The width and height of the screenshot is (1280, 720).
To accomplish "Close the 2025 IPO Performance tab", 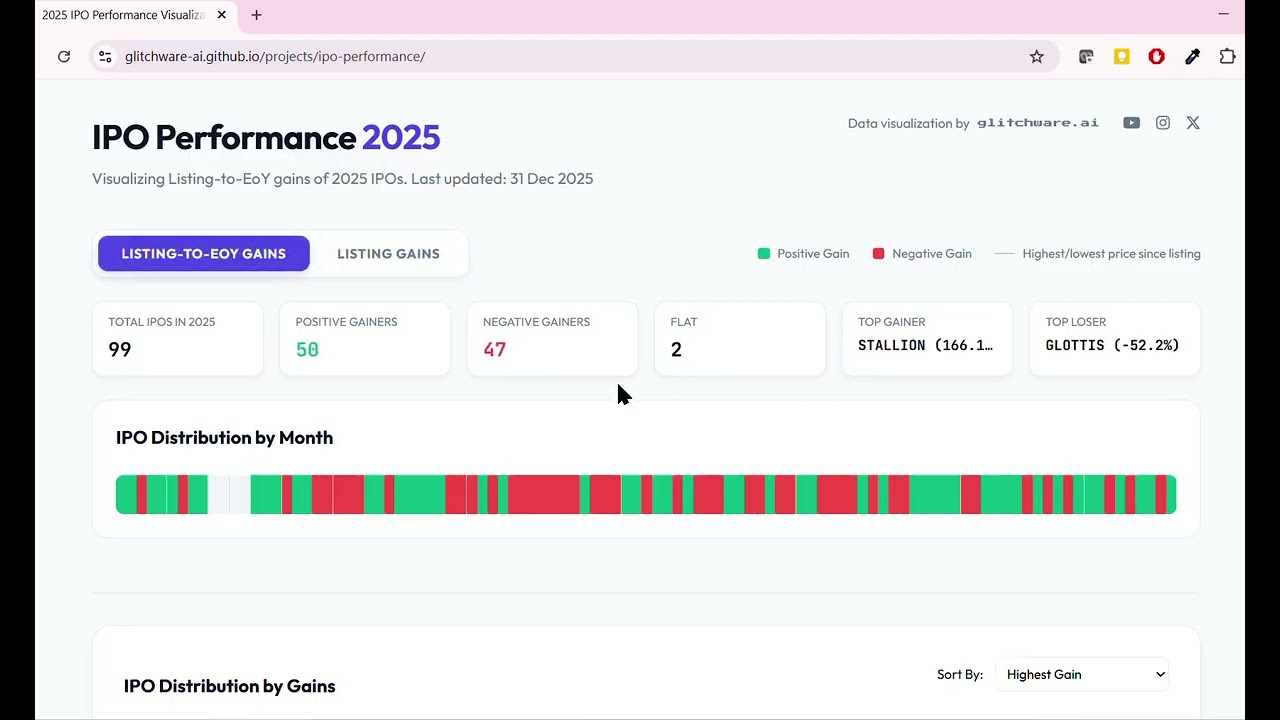I will 222,15.
